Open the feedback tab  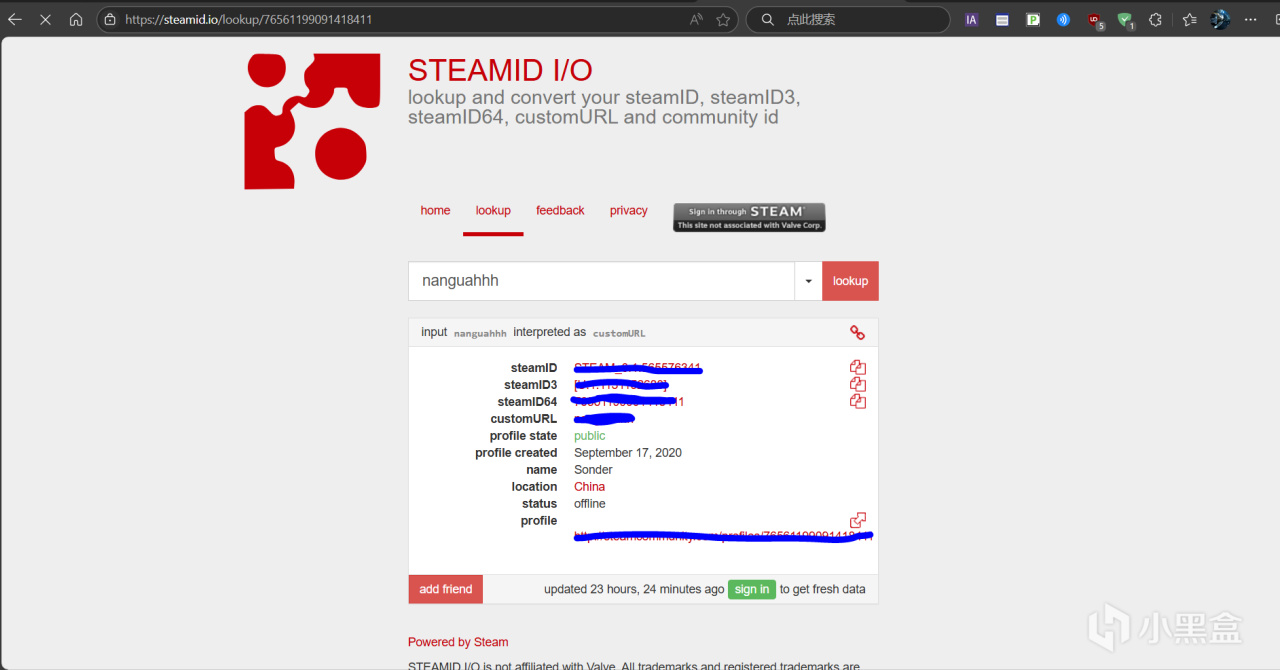[x=560, y=210]
